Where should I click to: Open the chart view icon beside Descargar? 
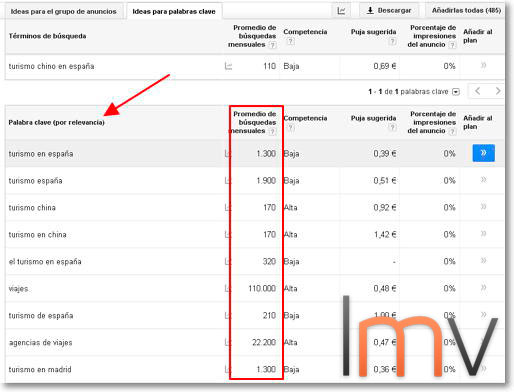point(341,11)
